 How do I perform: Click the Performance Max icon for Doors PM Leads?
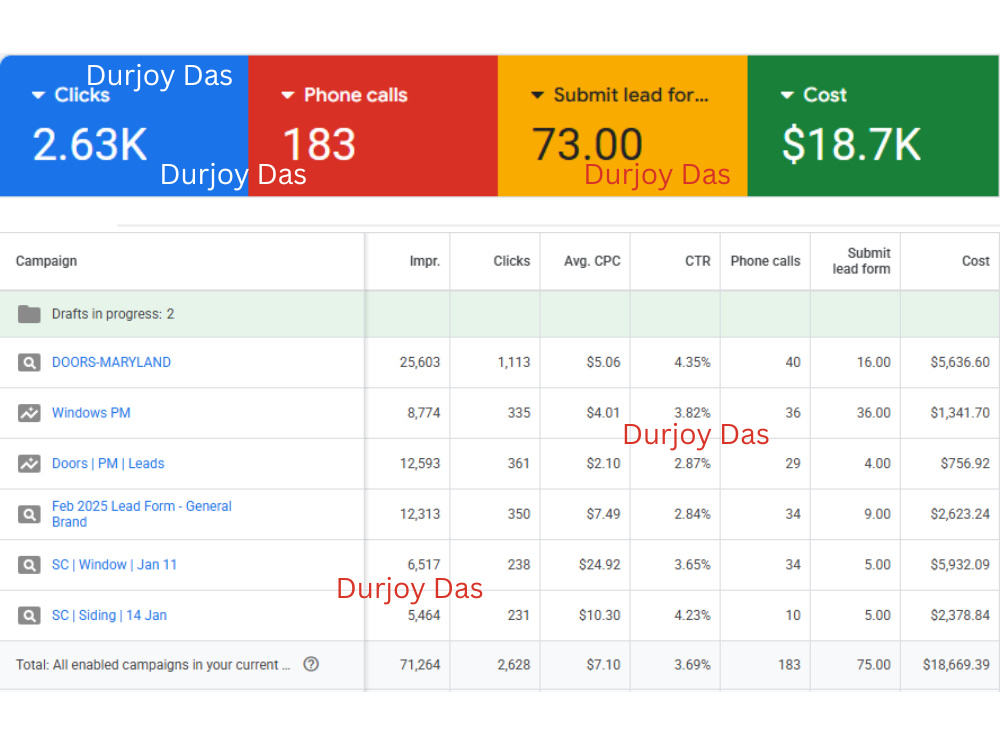(29, 463)
